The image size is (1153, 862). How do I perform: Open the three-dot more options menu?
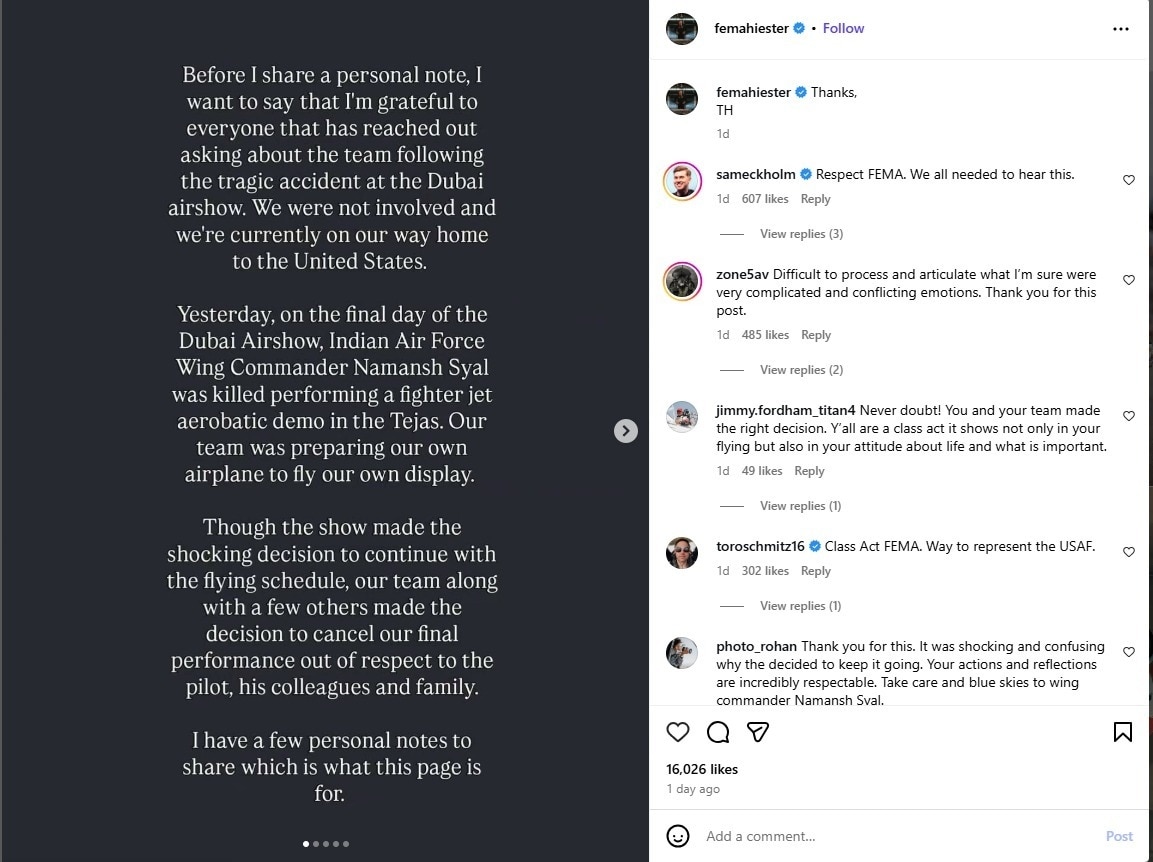[x=1120, y=29]
